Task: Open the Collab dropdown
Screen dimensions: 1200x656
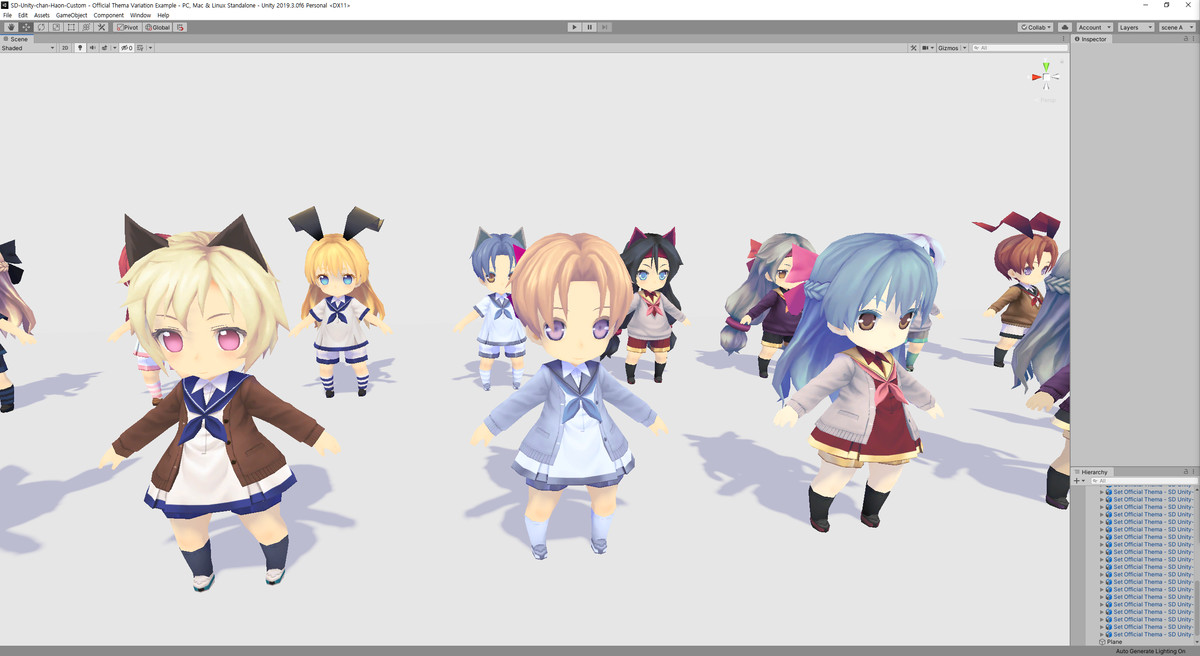Action: point(1035,27)
